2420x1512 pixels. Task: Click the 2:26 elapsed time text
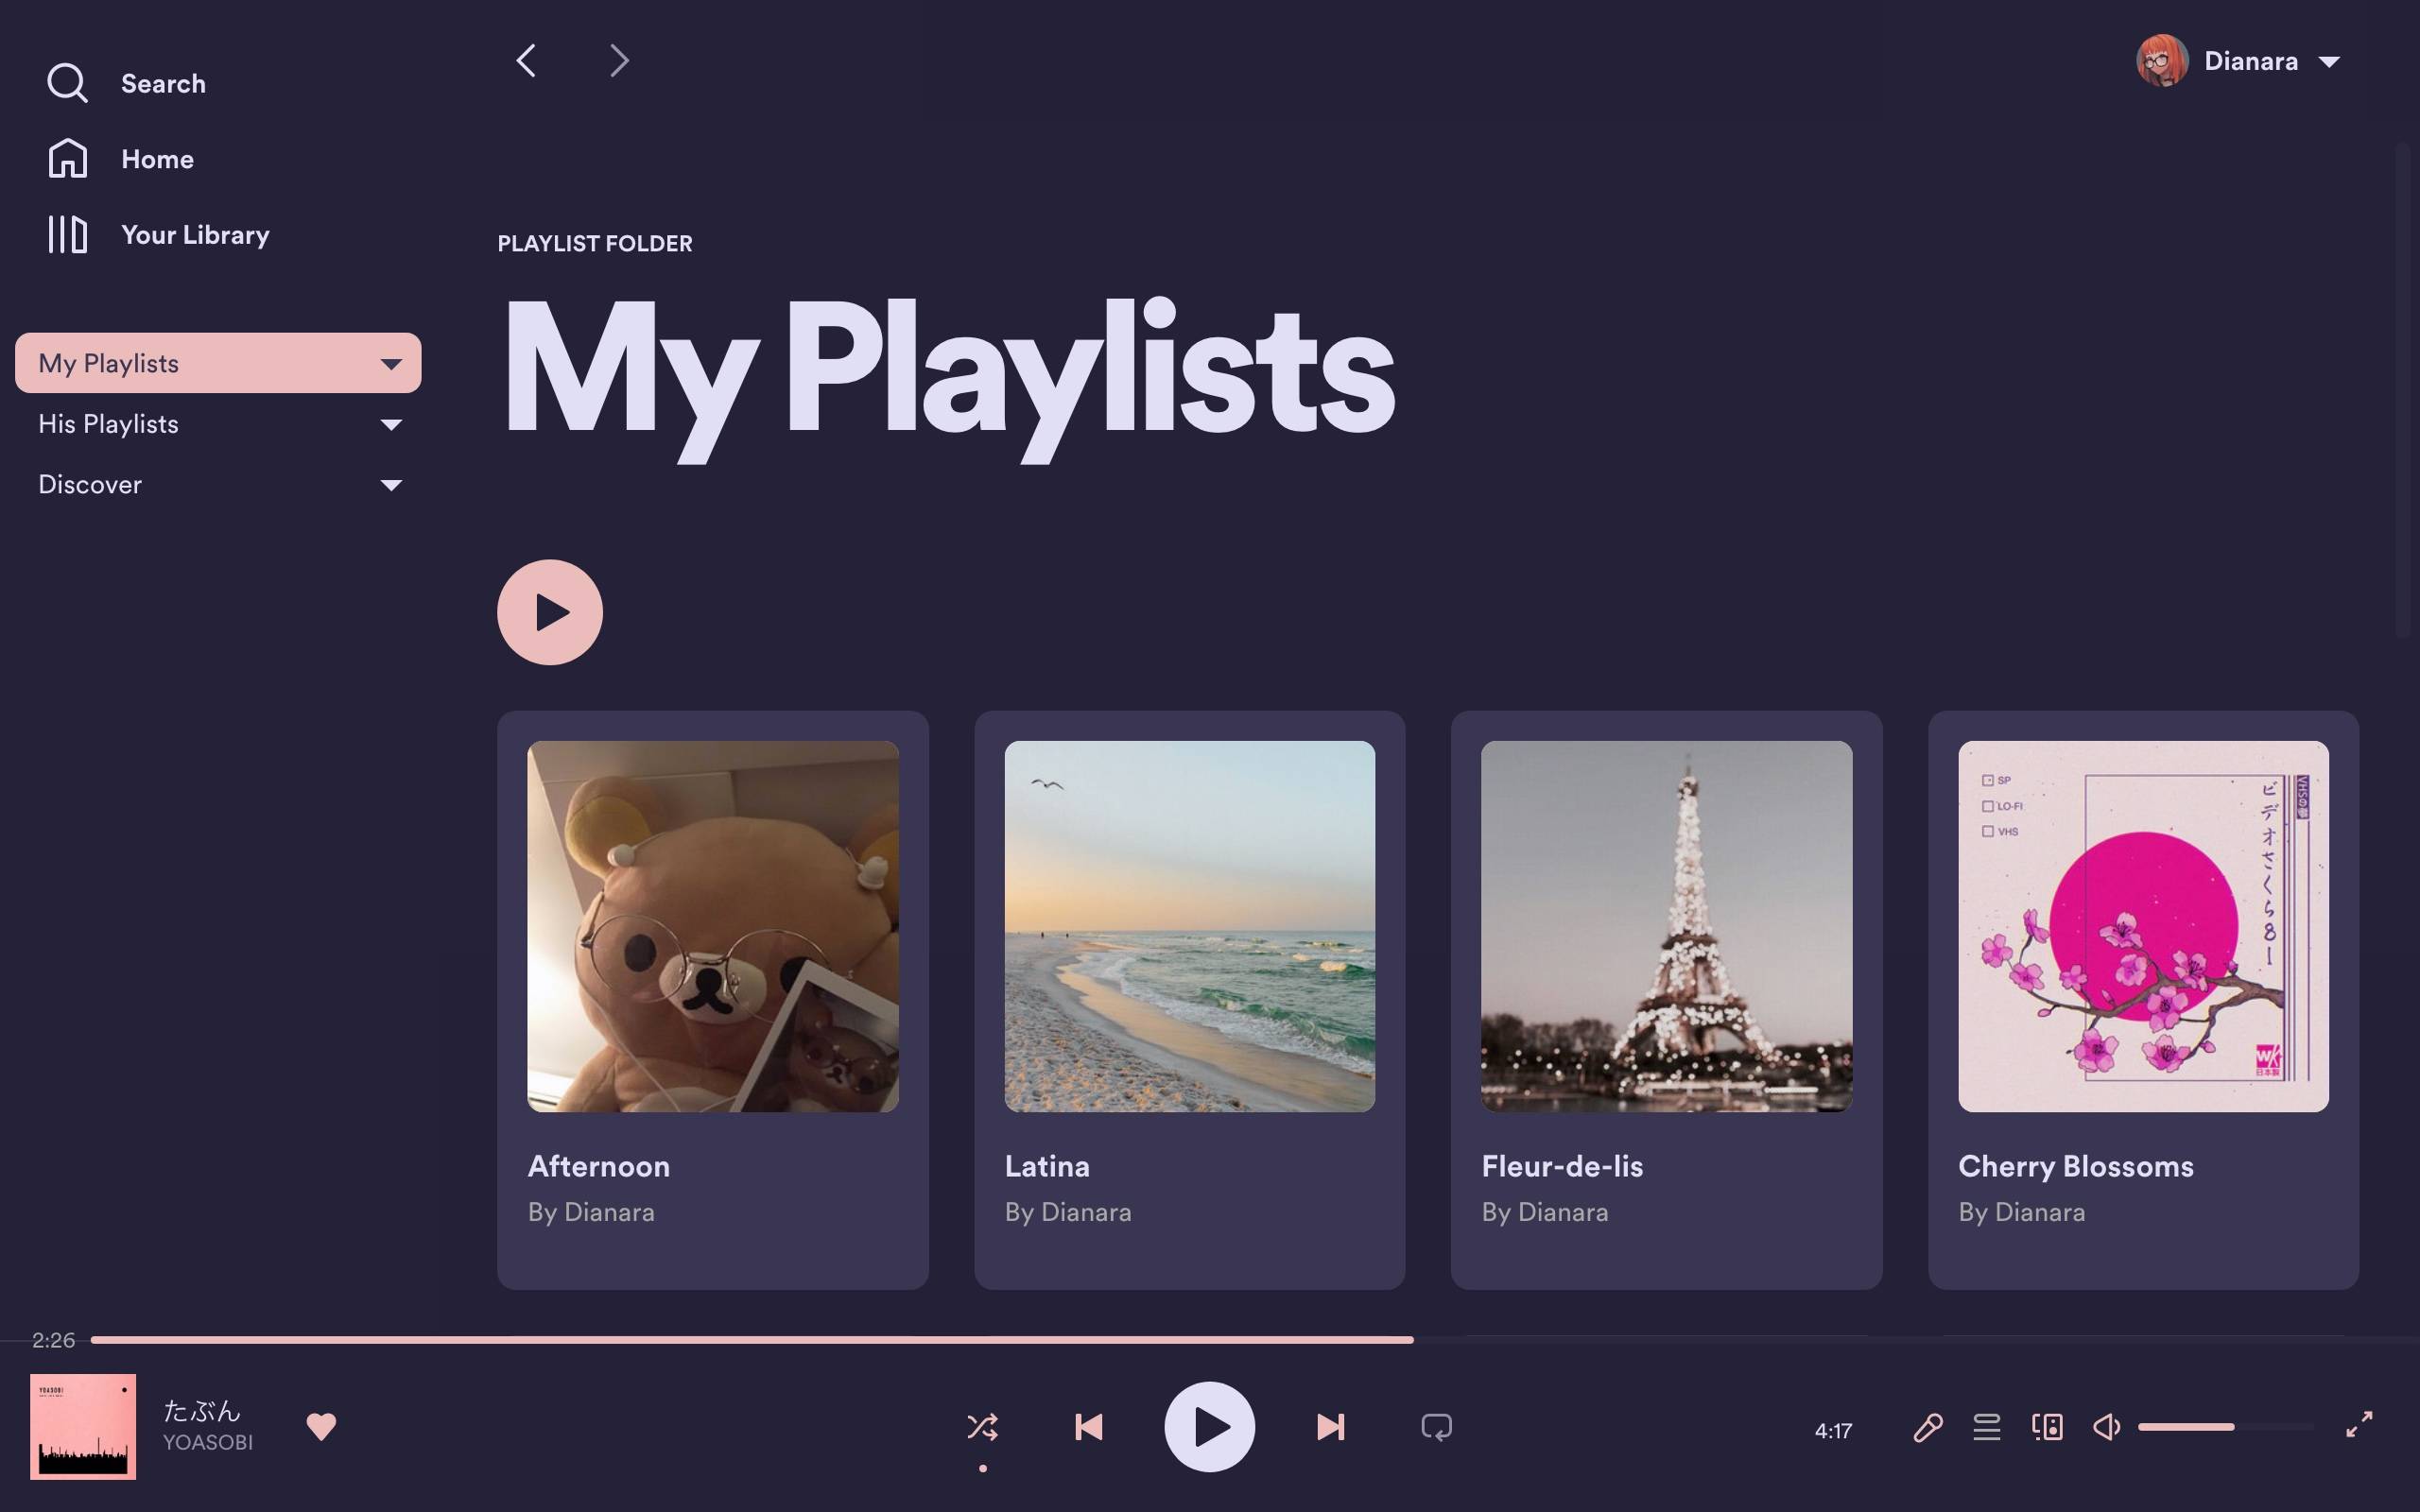click(x=53, y=1340)
